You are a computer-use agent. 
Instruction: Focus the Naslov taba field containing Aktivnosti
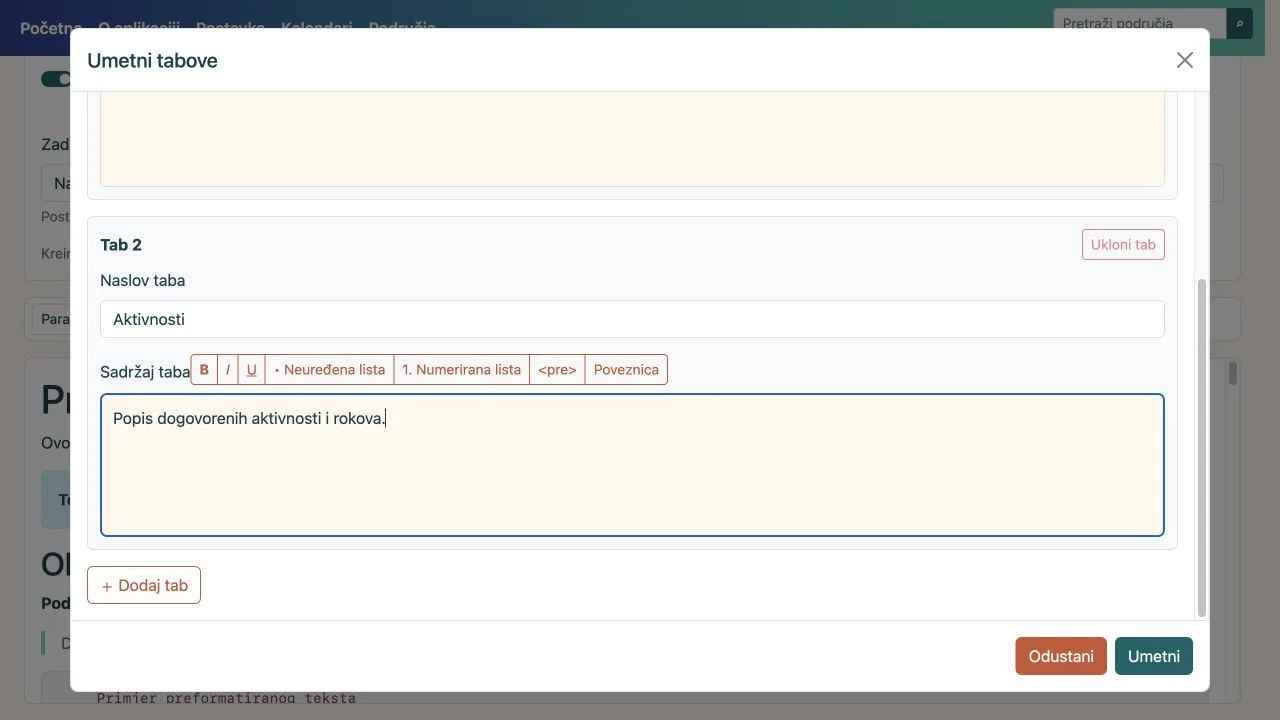coord(632,319)
